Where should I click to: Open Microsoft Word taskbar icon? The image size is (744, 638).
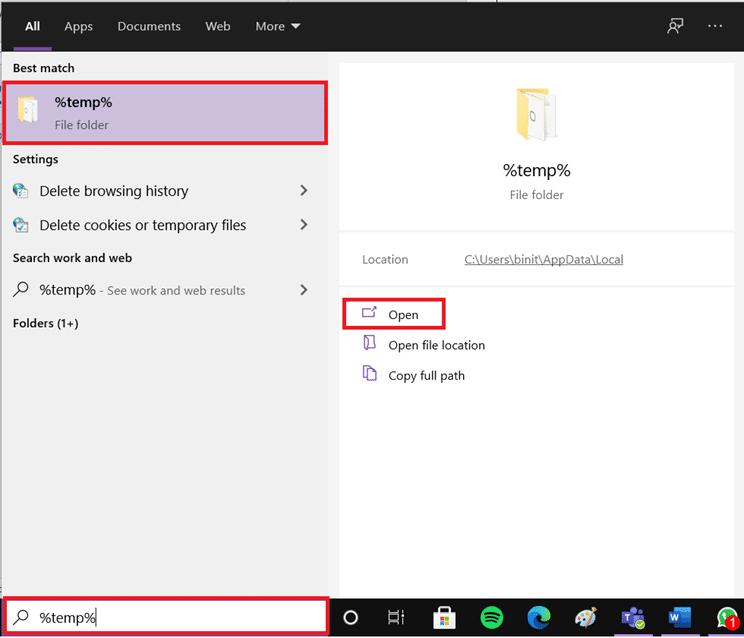pos(680,617)
